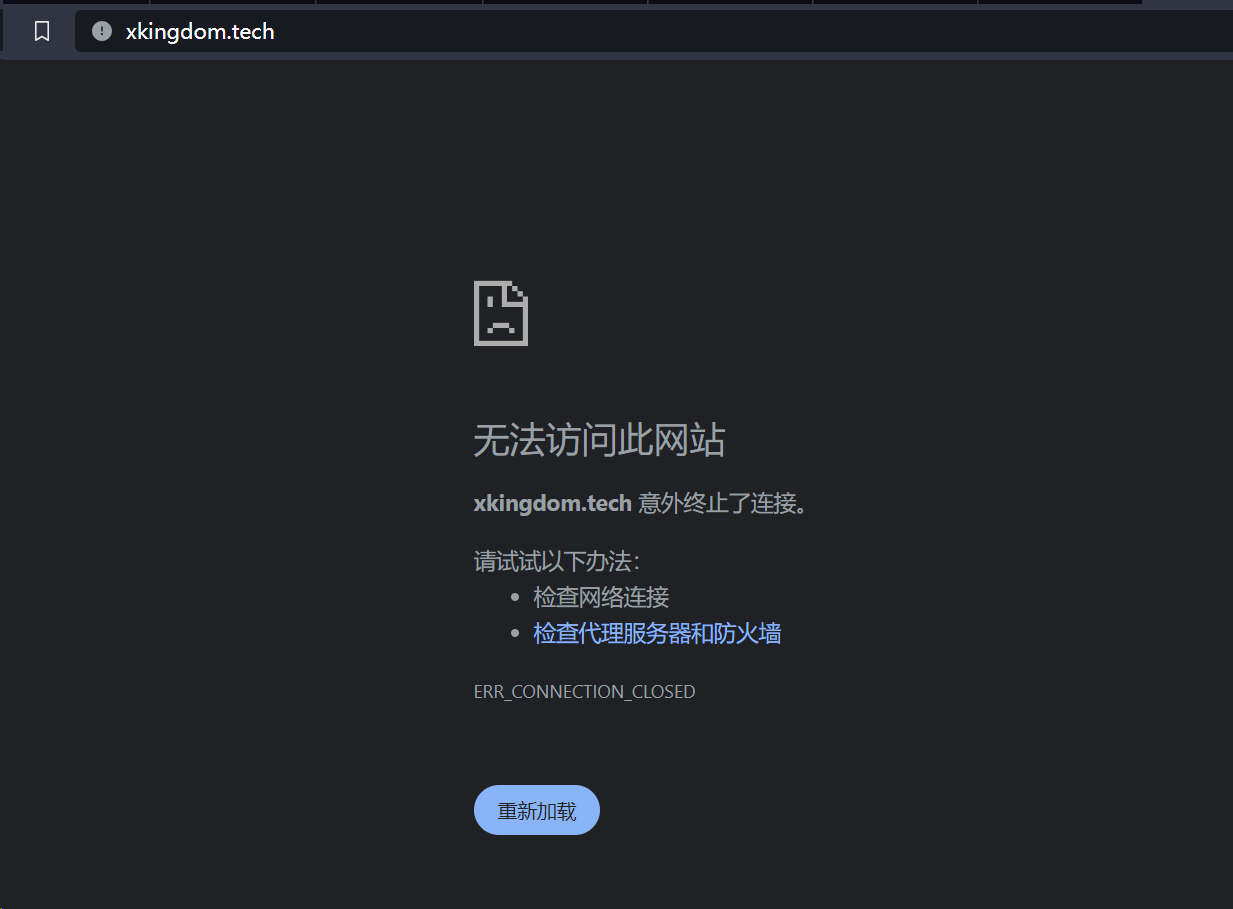Image resolution: width=1233 pixels, height=909 pixels.
Task: Focus the address bar showing xkingdom.tech
Action: pyautogui.click(x=200, y=32)
